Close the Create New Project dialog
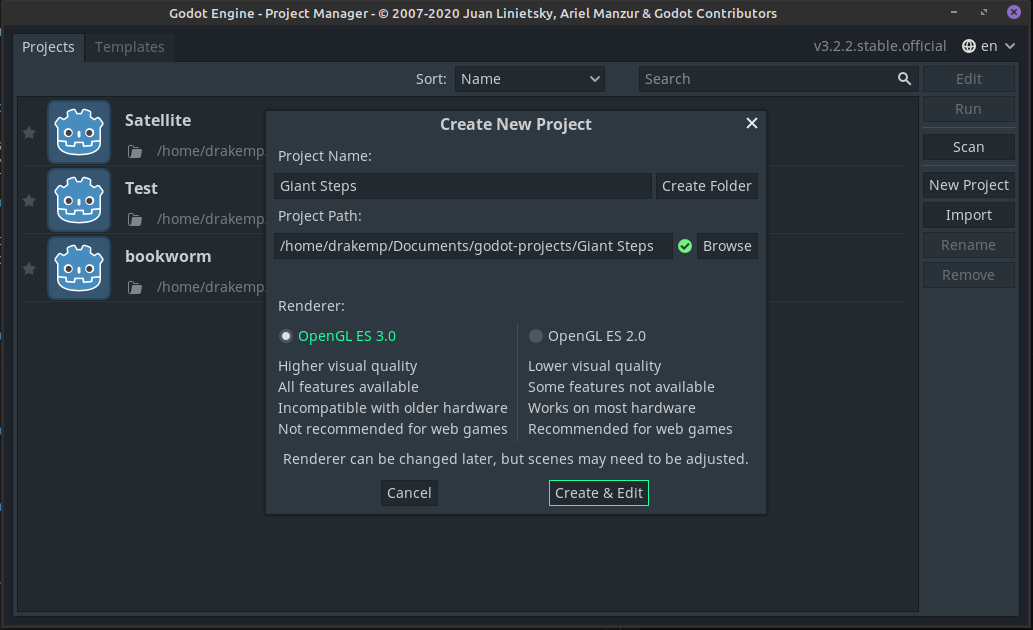1033x630 pixels. [752, 123]
